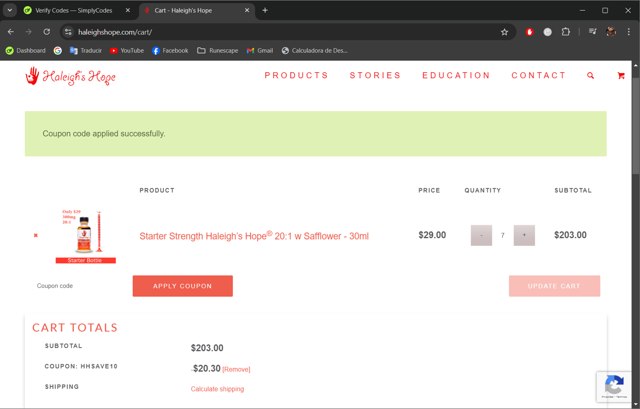
Task: Open the EDUCATION menu item
Action: pyautogui.click(x=456, y=75)
